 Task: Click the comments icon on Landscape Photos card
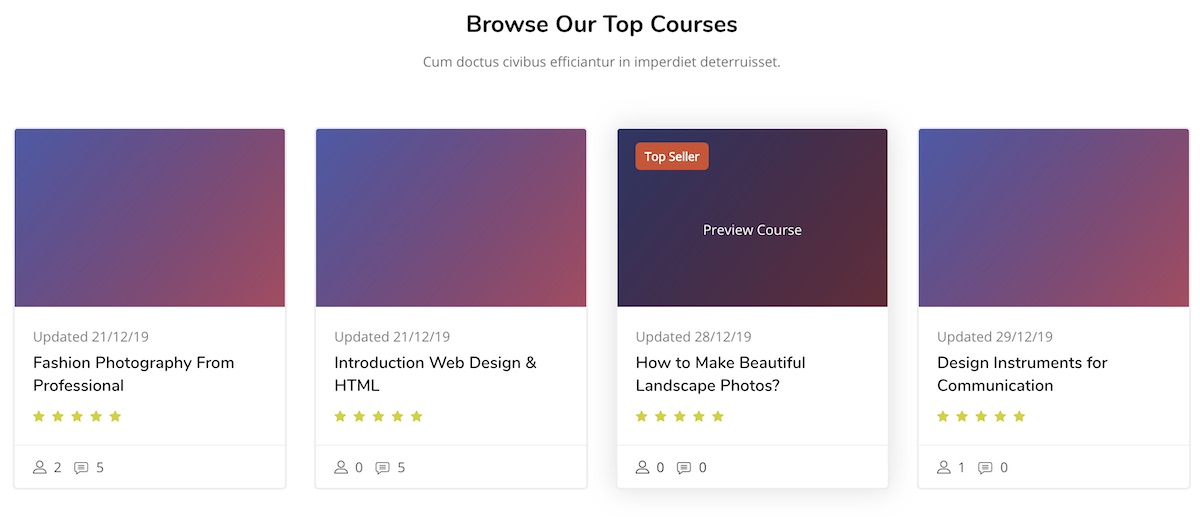pyautogui.click(x=684, y=467)
